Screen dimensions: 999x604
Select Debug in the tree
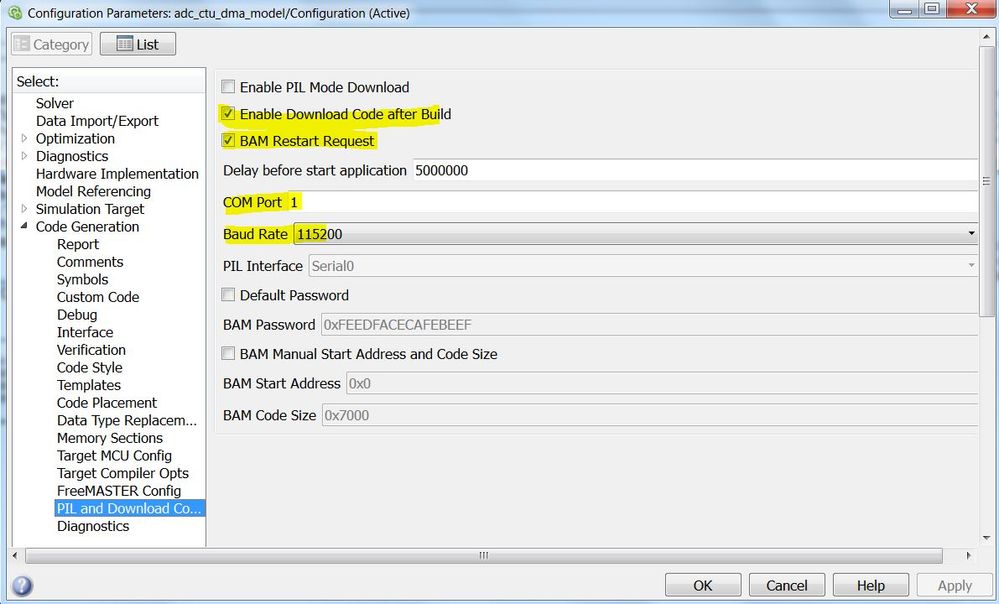pos(77,315)
